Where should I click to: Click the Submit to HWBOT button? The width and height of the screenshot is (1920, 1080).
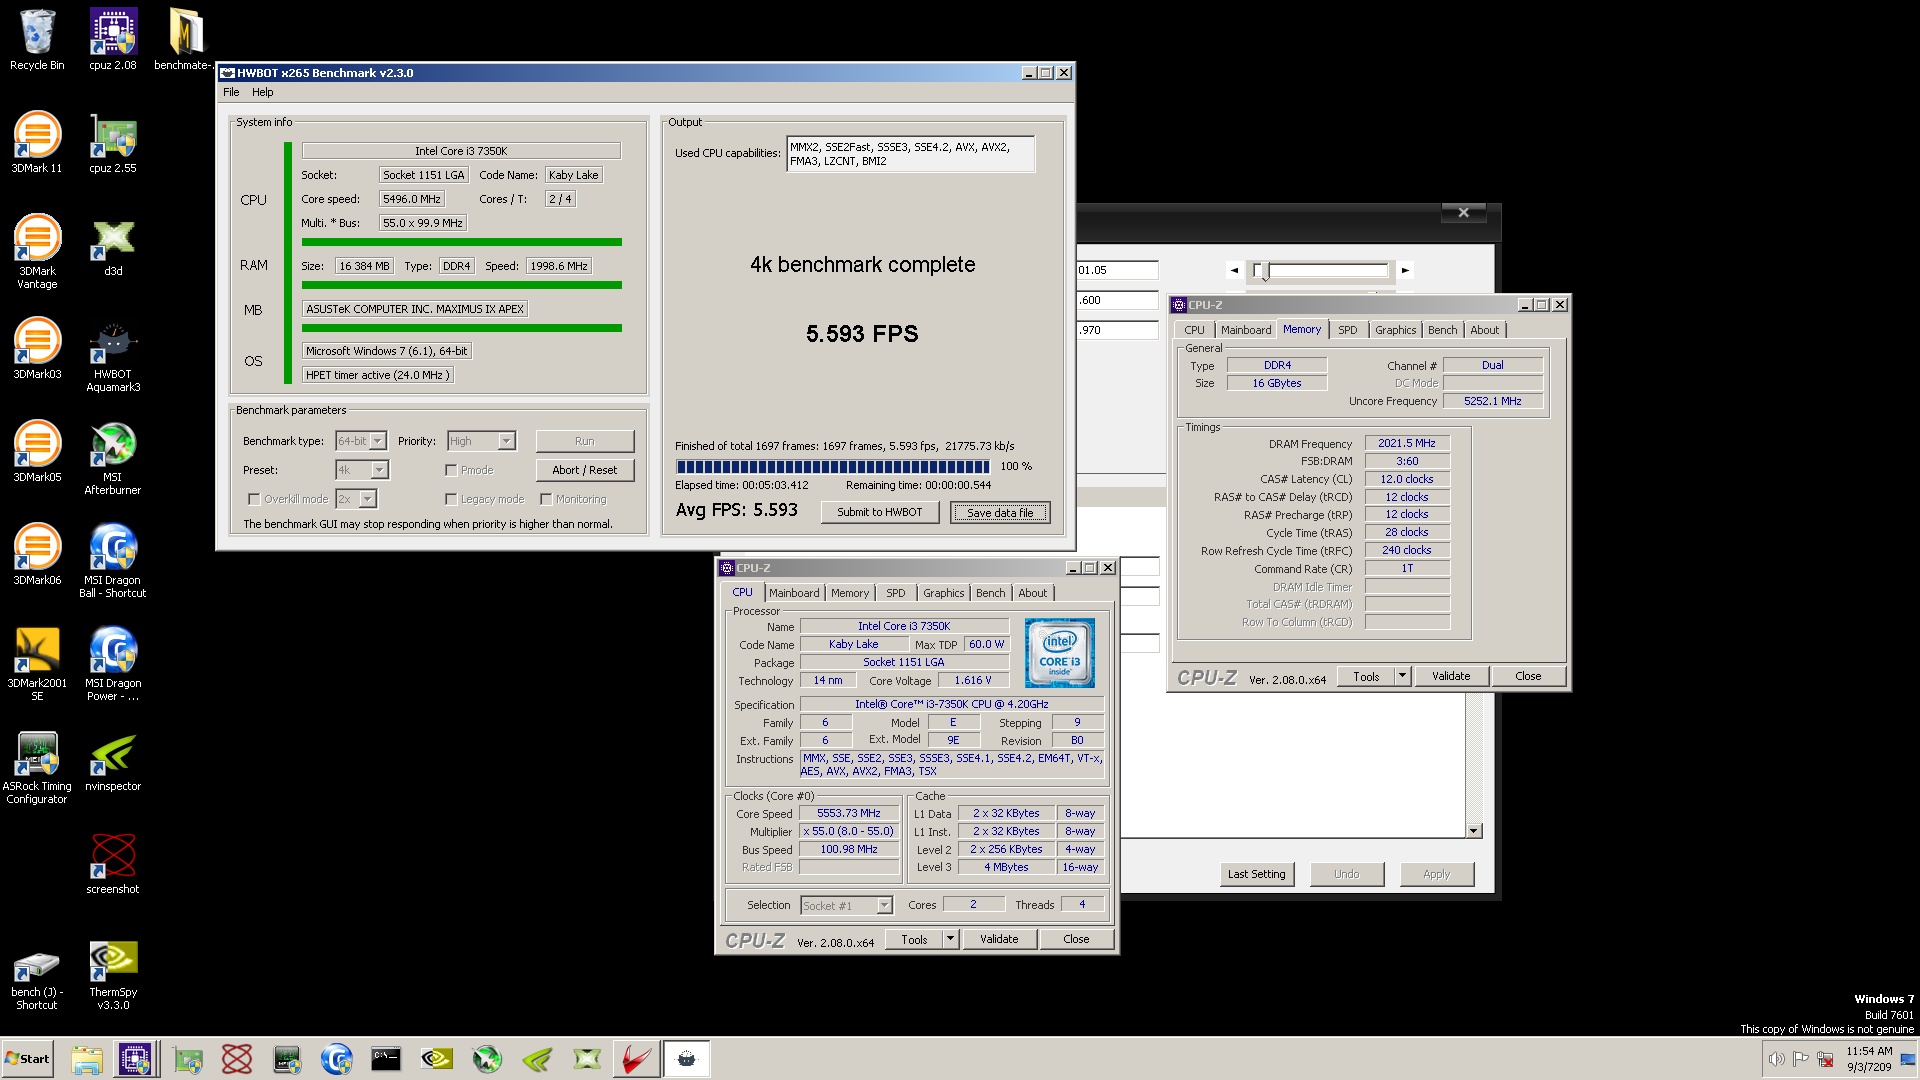[880, 512]
